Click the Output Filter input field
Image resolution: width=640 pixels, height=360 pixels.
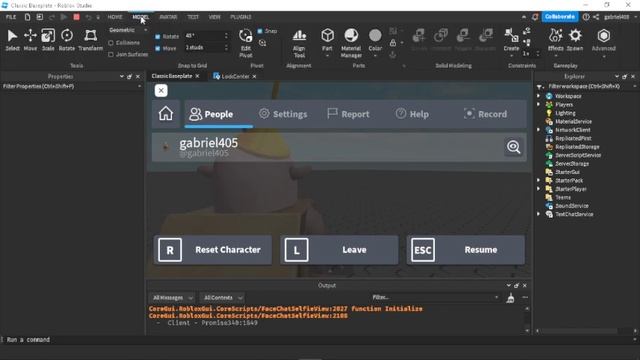point(434,298)
